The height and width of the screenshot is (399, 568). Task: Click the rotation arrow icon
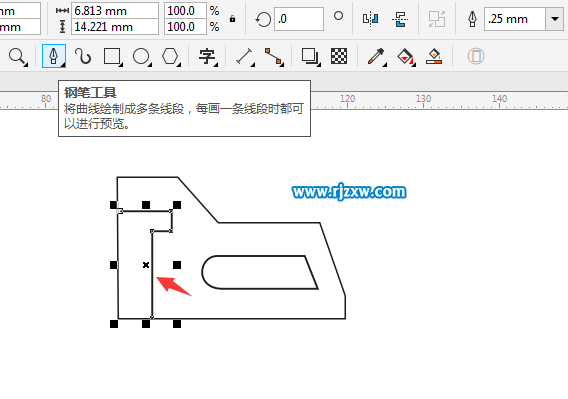(263, 19)
